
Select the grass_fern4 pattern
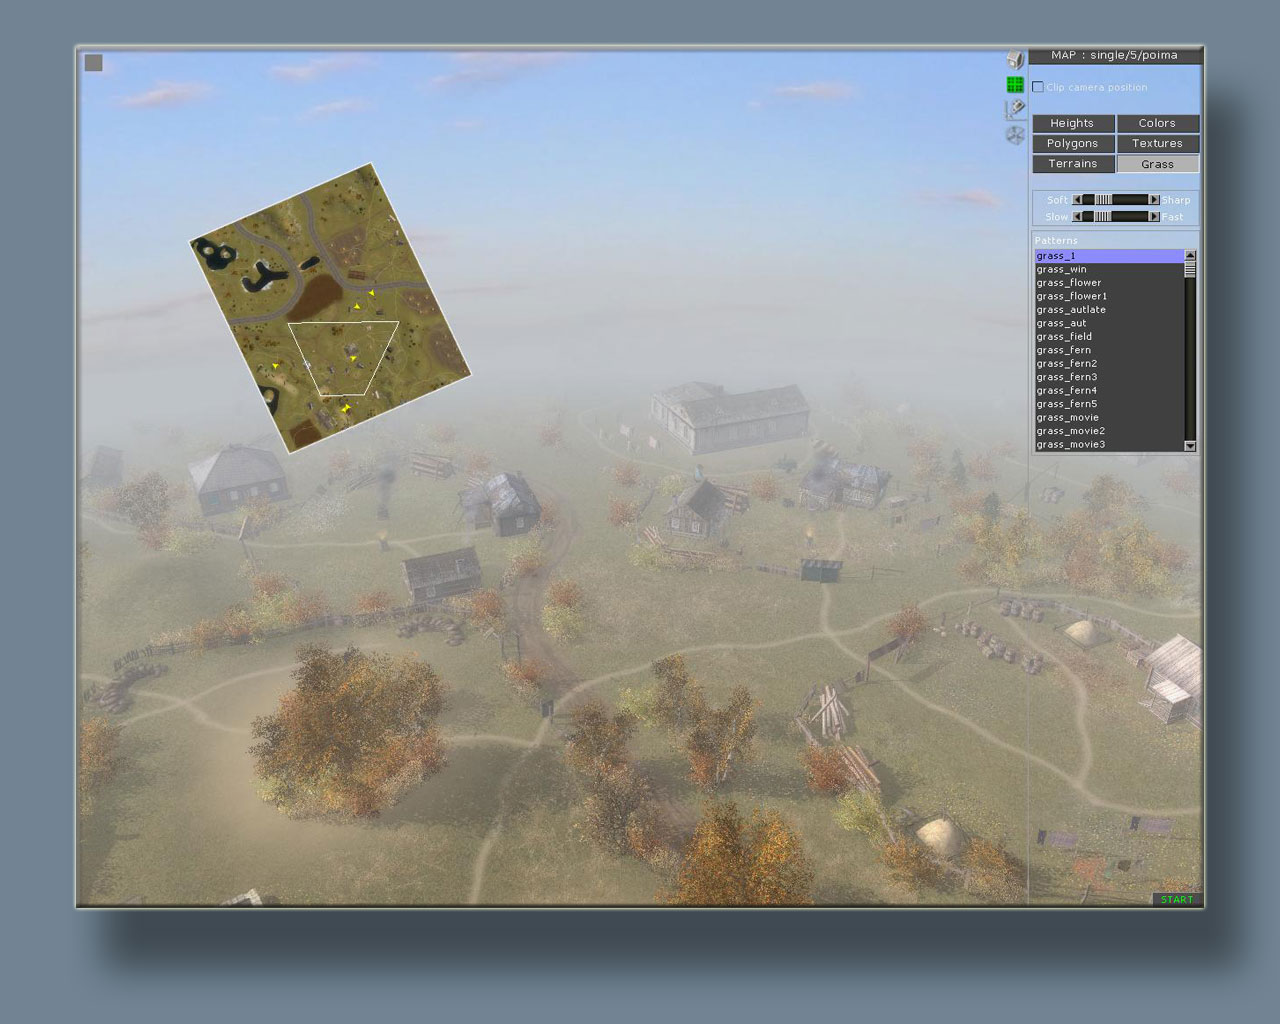point(1109,391)
